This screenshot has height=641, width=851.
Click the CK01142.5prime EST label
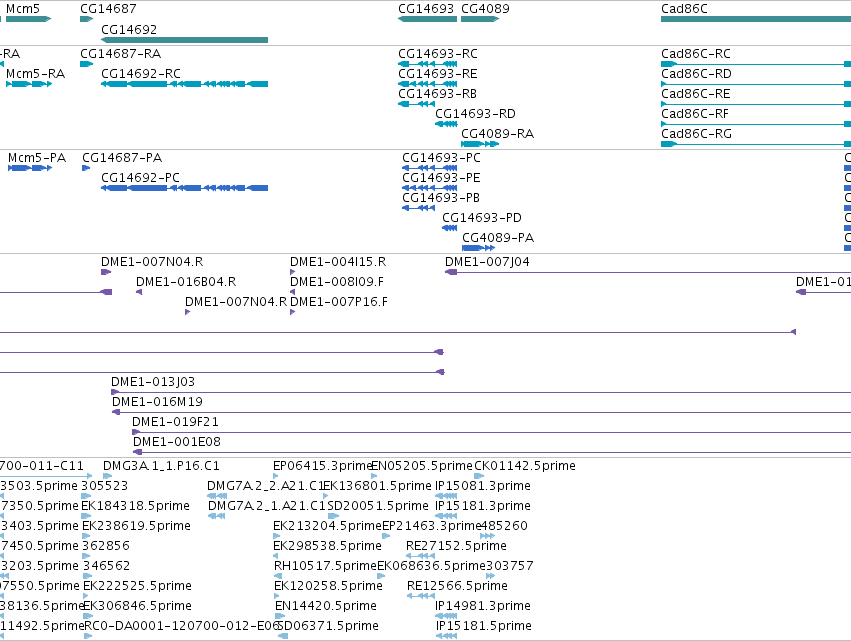(x=525, y=466)
